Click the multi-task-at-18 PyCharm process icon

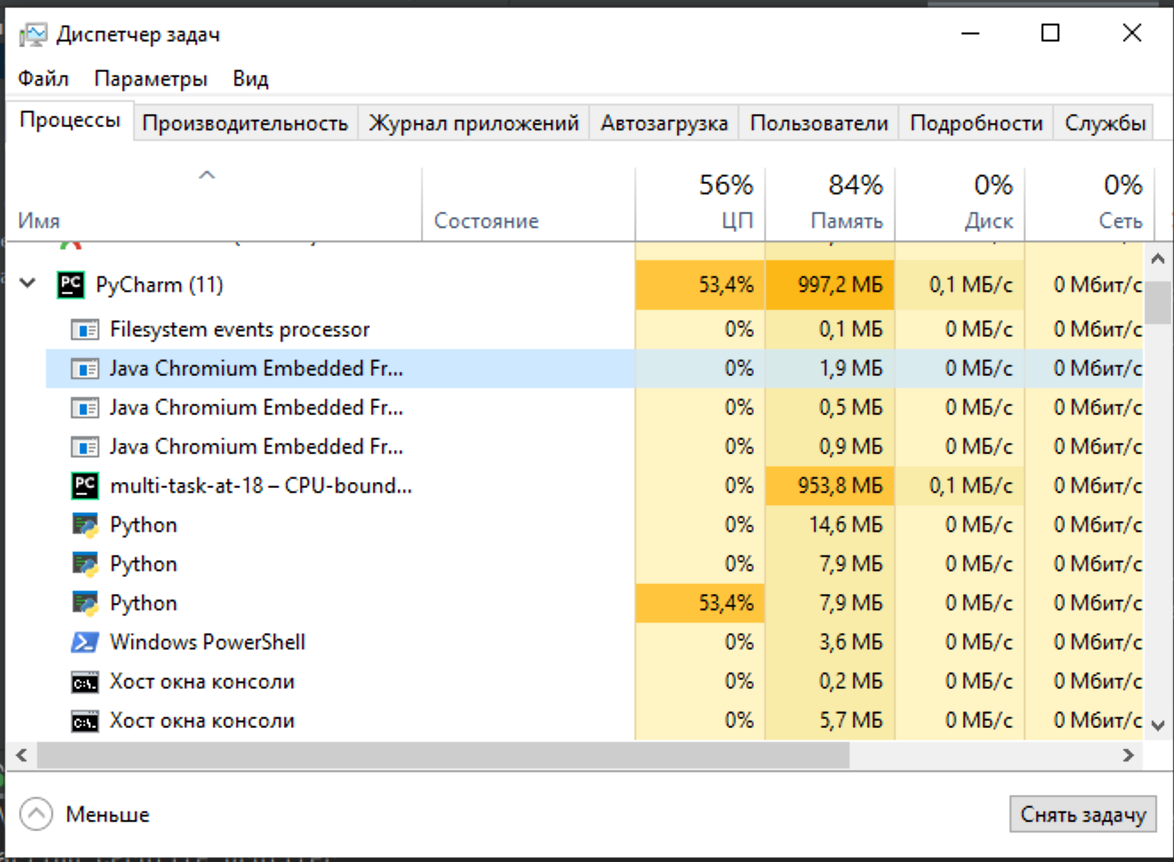85,486
